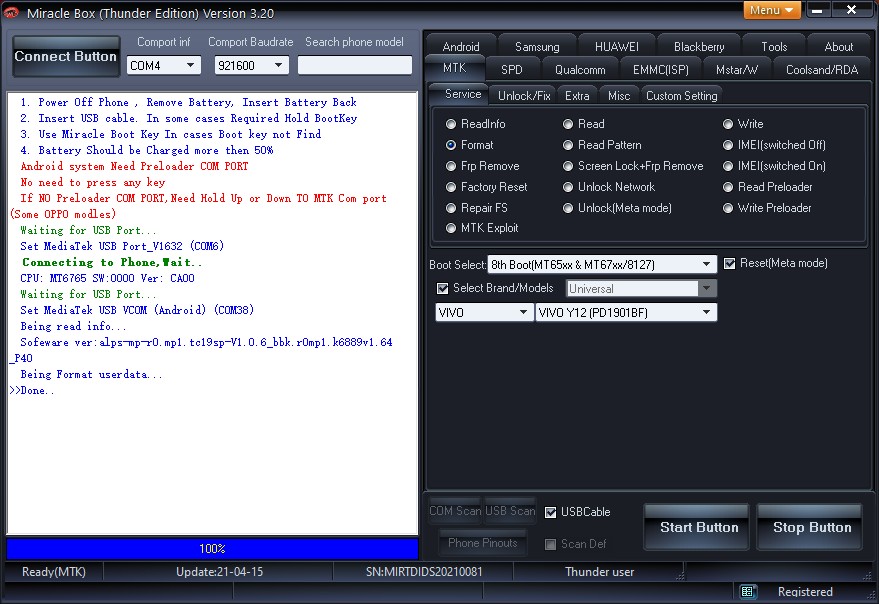
Task: Click the Update:21-04-15 status entry
Action: (219, 571)
